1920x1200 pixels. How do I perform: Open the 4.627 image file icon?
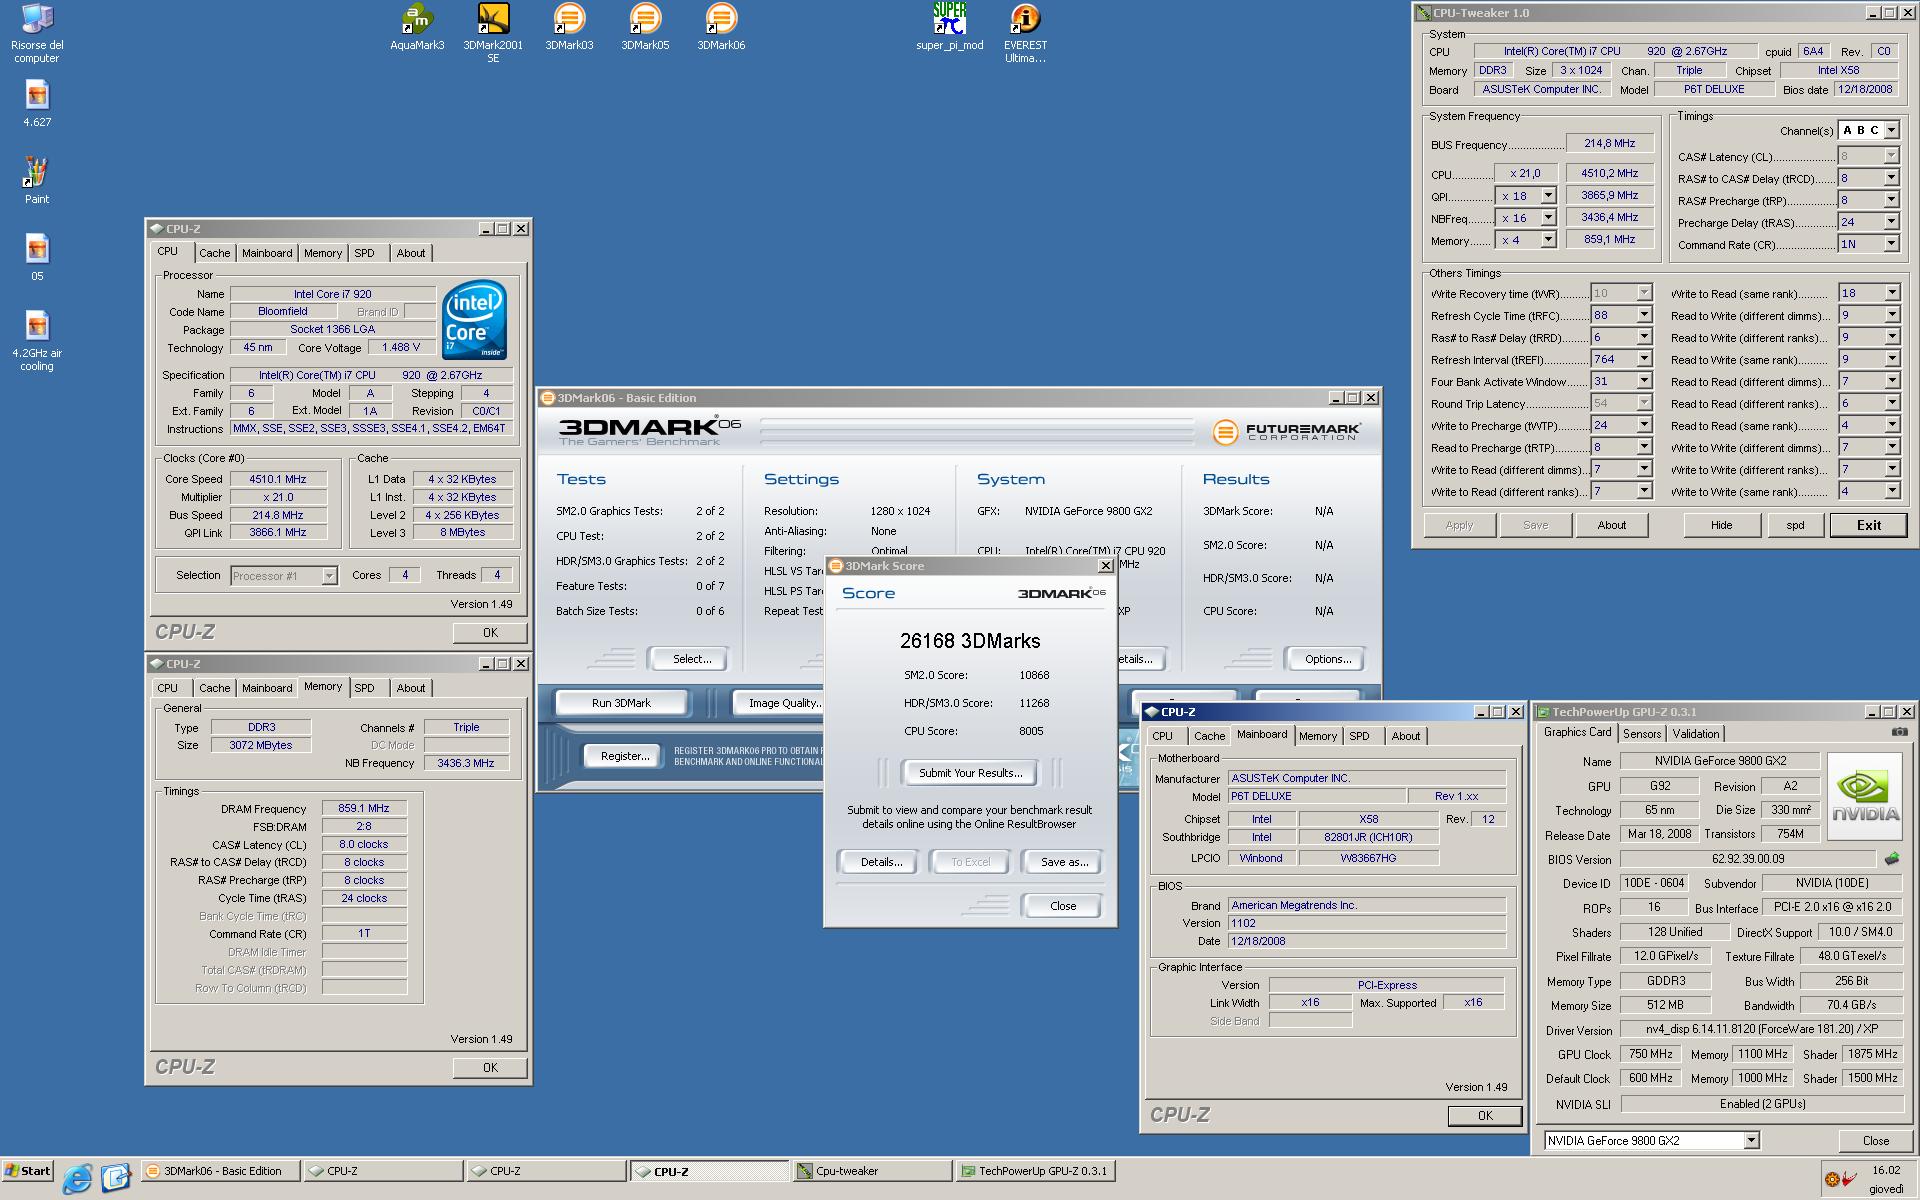(x=37, y=104)
